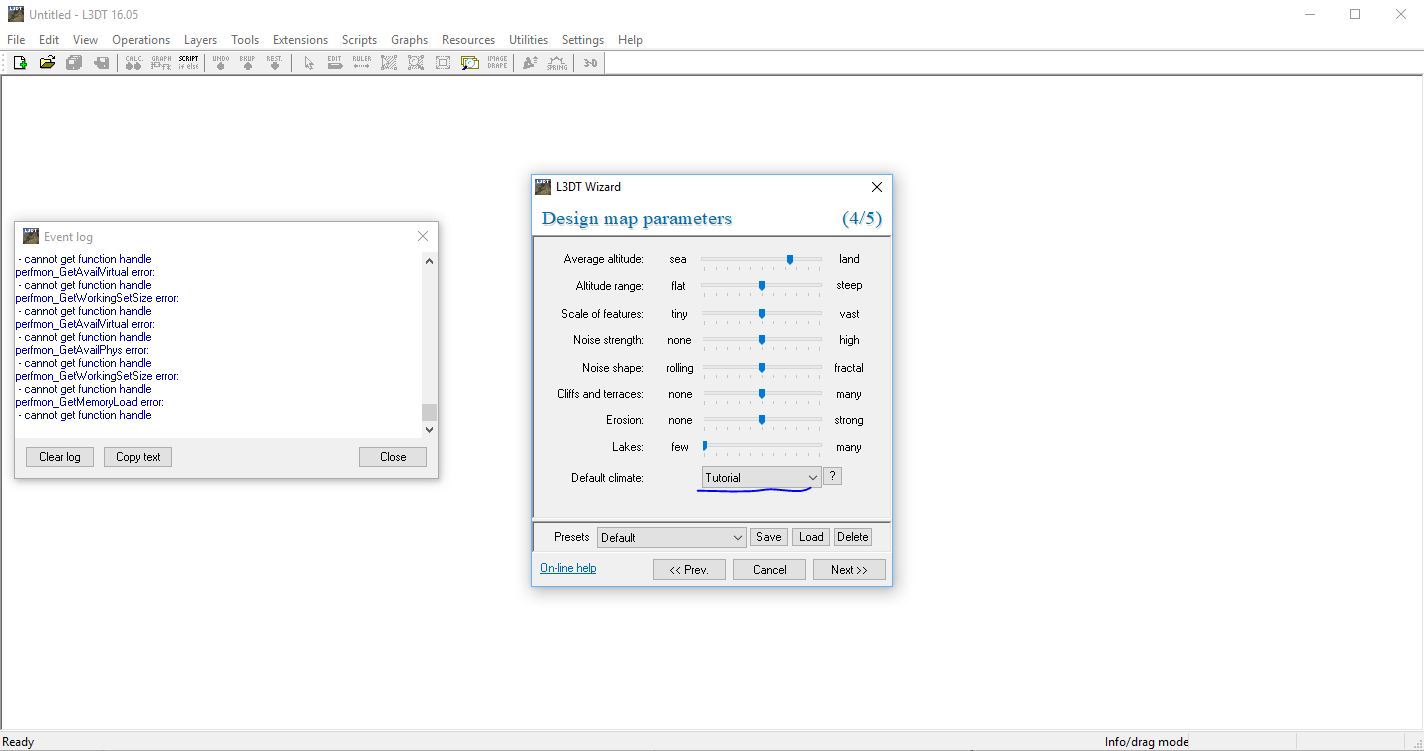The image size is (1424, 751).
Task: Click 'Info/drag mode' in the status bar
Action: [x=1146, y=742]
